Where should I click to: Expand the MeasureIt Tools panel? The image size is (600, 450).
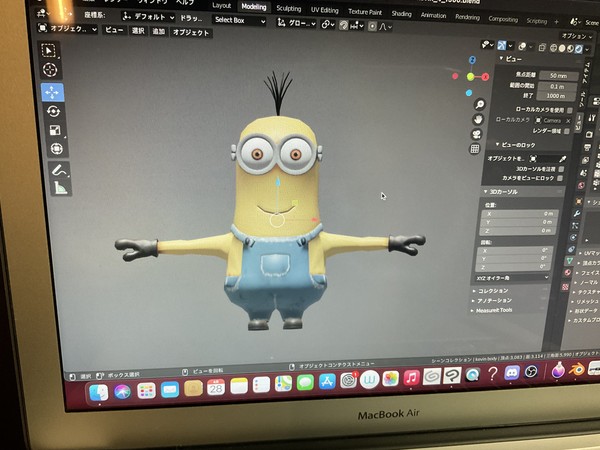492,310
